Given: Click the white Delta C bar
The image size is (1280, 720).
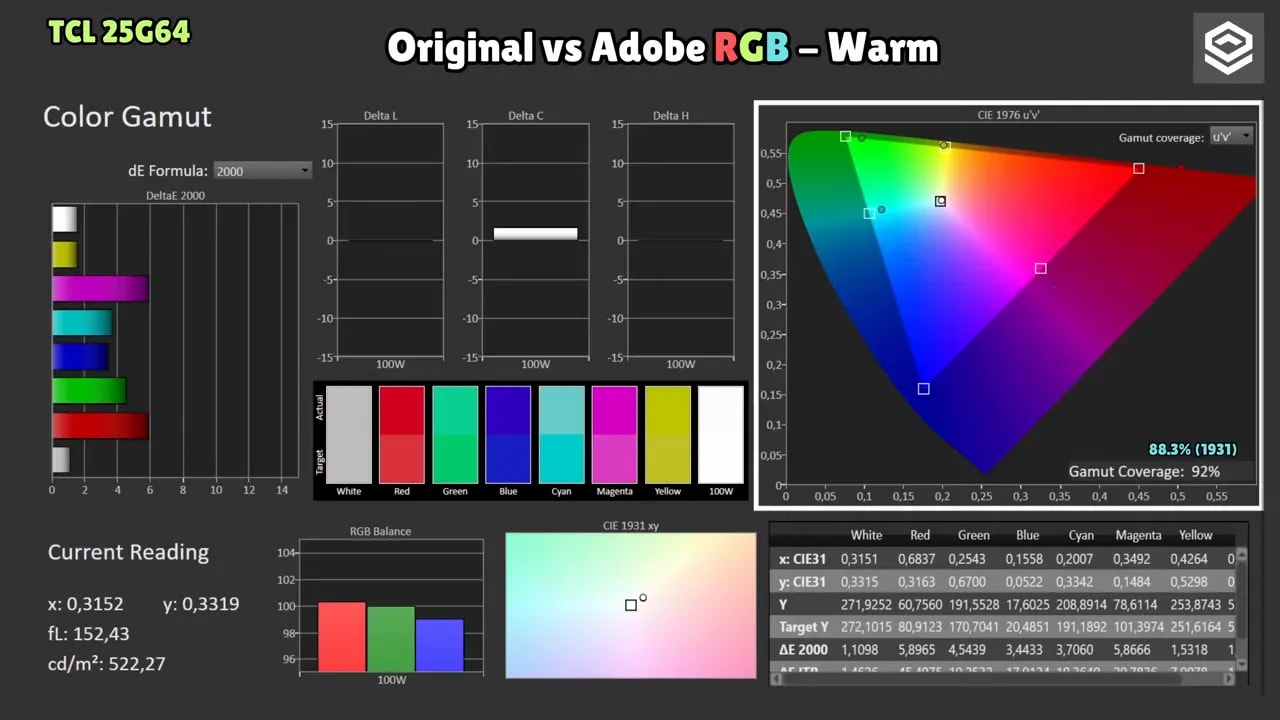Looking at the screenshot, I should coord(535,234).
